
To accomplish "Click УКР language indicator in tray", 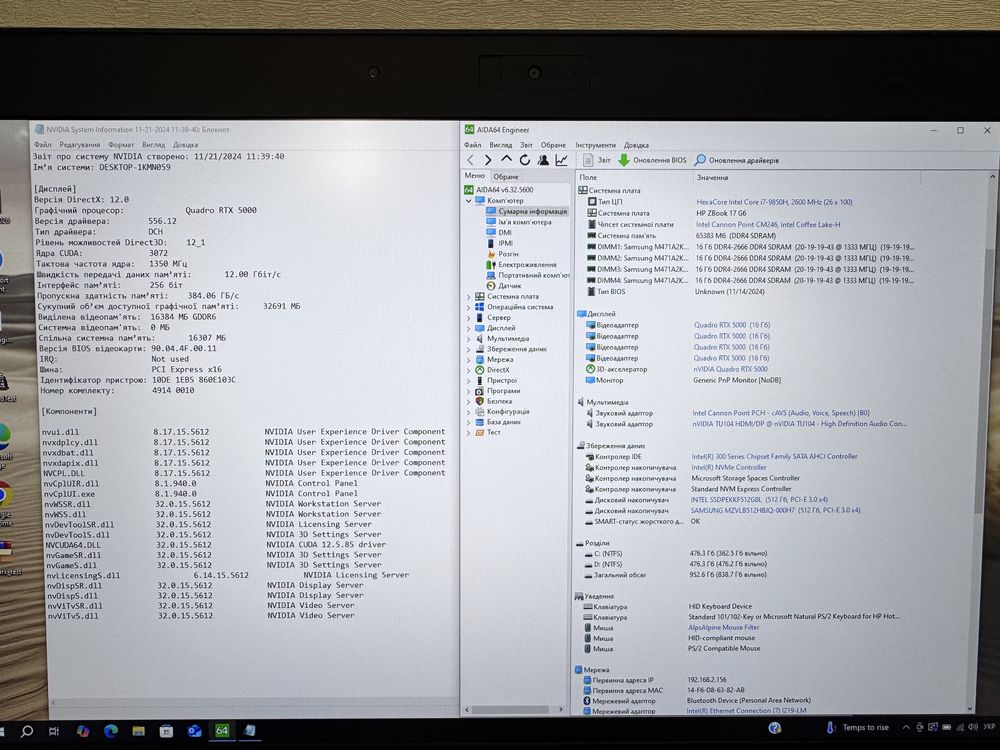I will (x=989, y=728).
